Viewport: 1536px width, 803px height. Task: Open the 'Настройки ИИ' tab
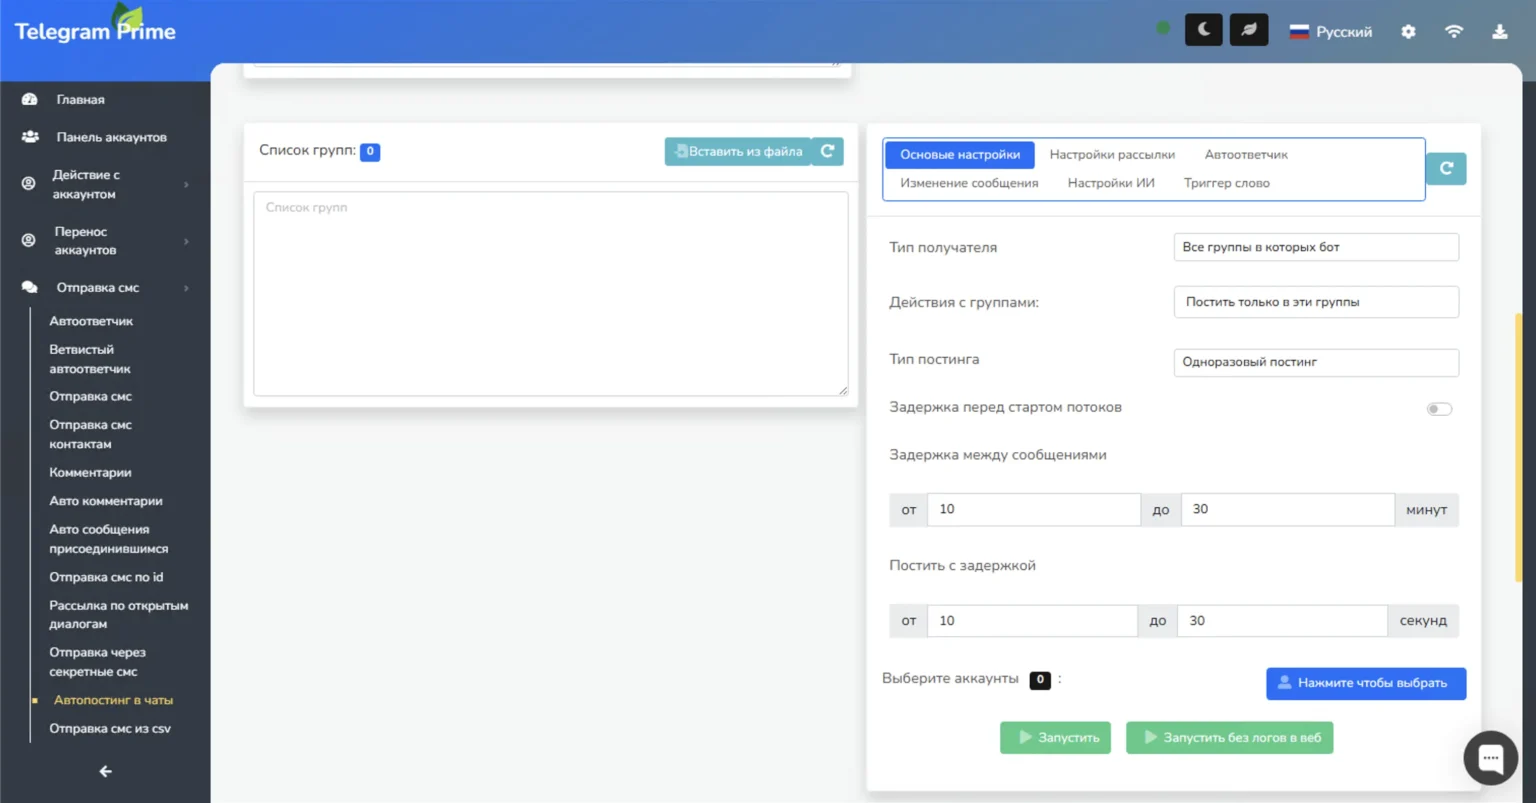click(1110, 183)
